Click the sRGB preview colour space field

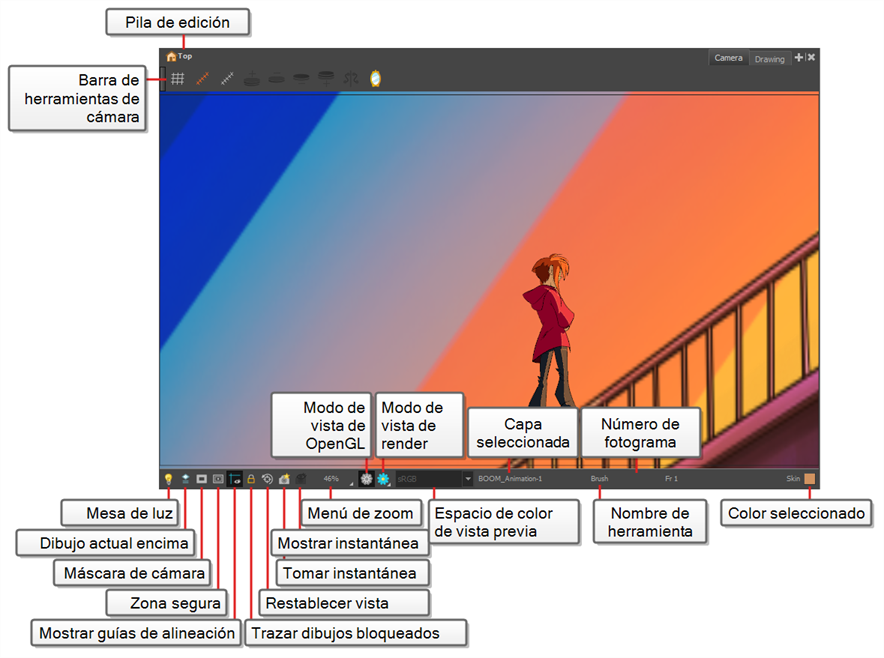[429, 479]
